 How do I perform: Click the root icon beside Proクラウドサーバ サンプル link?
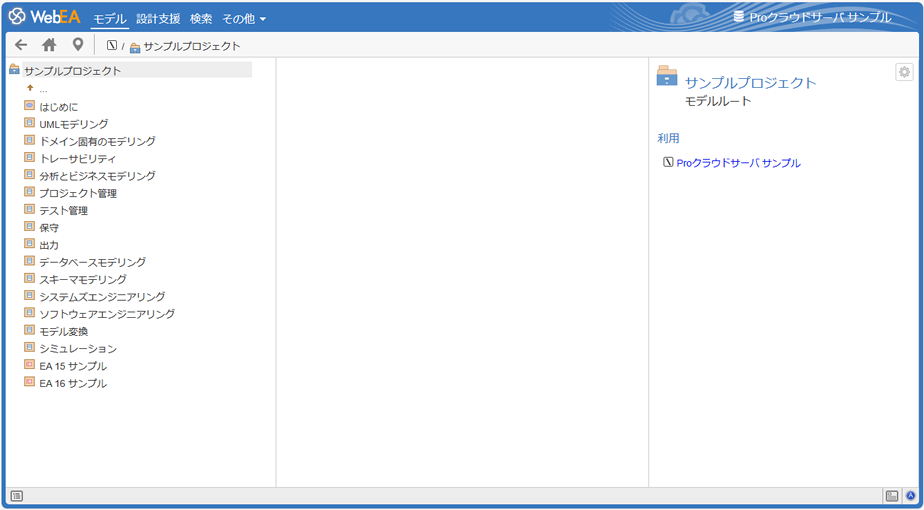pos(668,162)
